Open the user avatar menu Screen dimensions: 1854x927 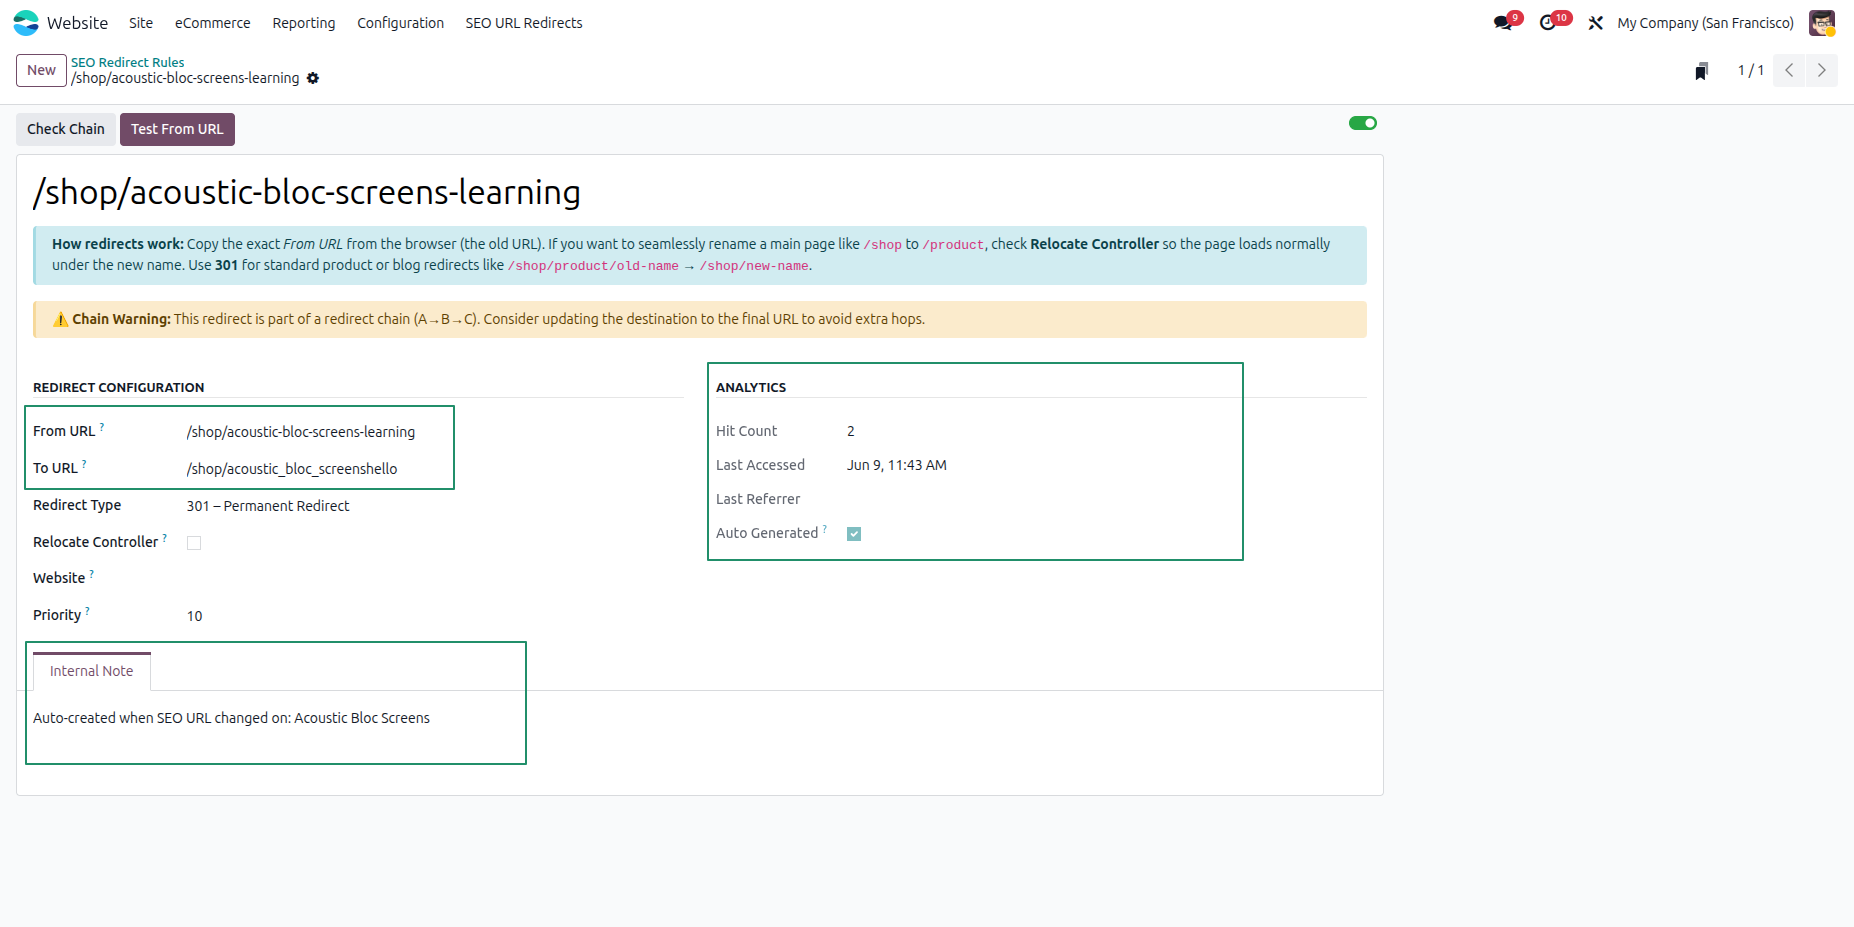click(x=1822, y=23)
